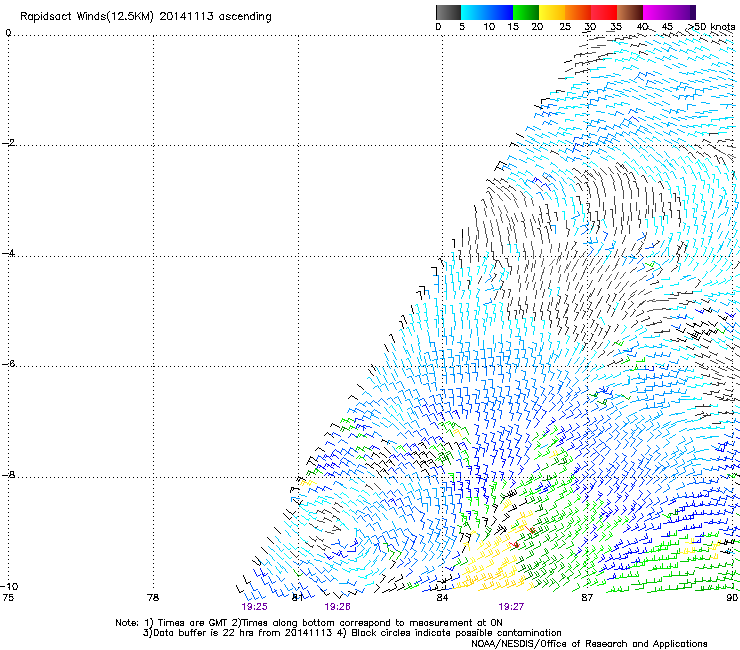Click the 19:27 pass time label
The image size is (740, 650).
[511, 607]
